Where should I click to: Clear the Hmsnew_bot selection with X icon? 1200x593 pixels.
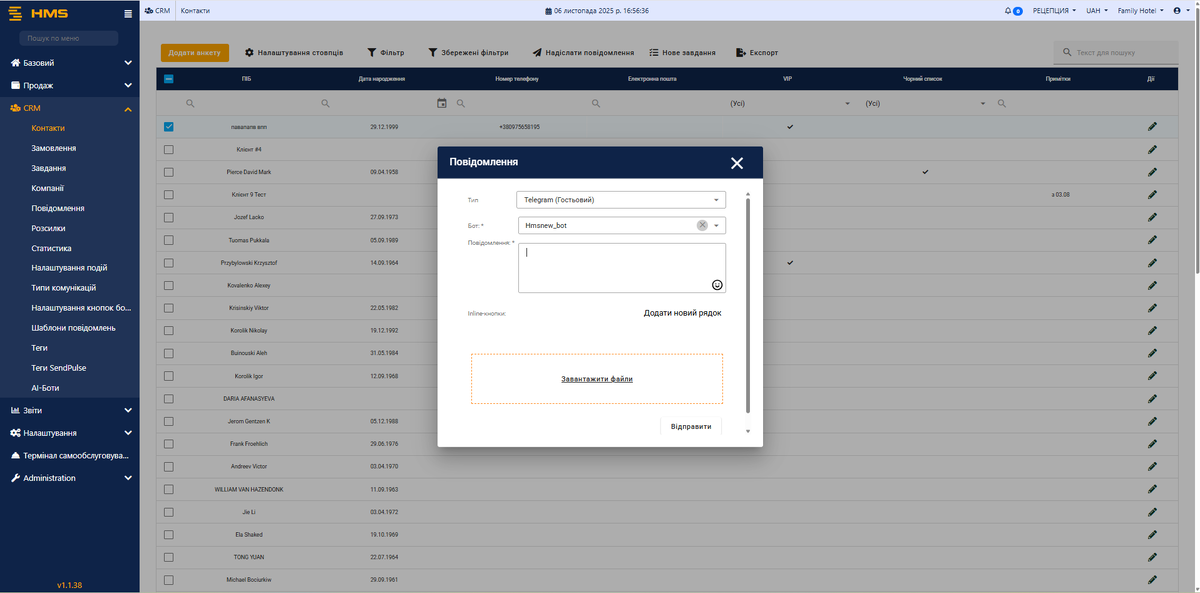click(x=702, y=226)
